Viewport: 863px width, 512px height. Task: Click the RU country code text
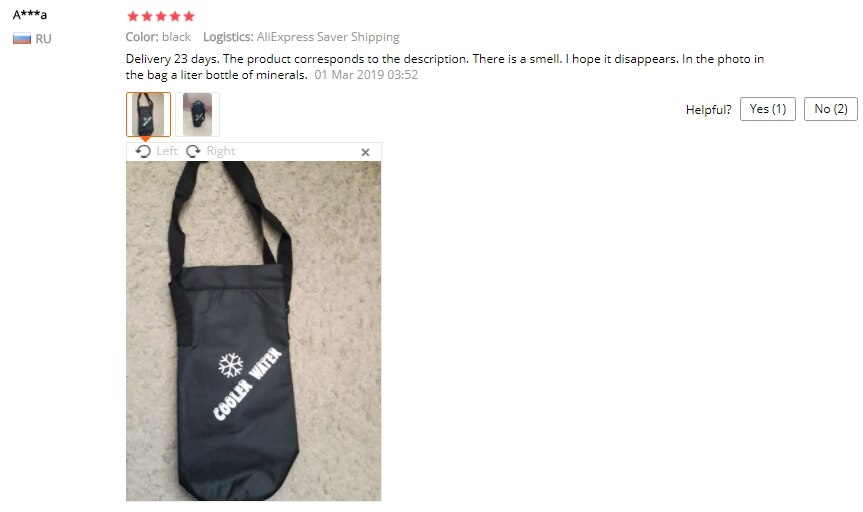click(43, 39)
